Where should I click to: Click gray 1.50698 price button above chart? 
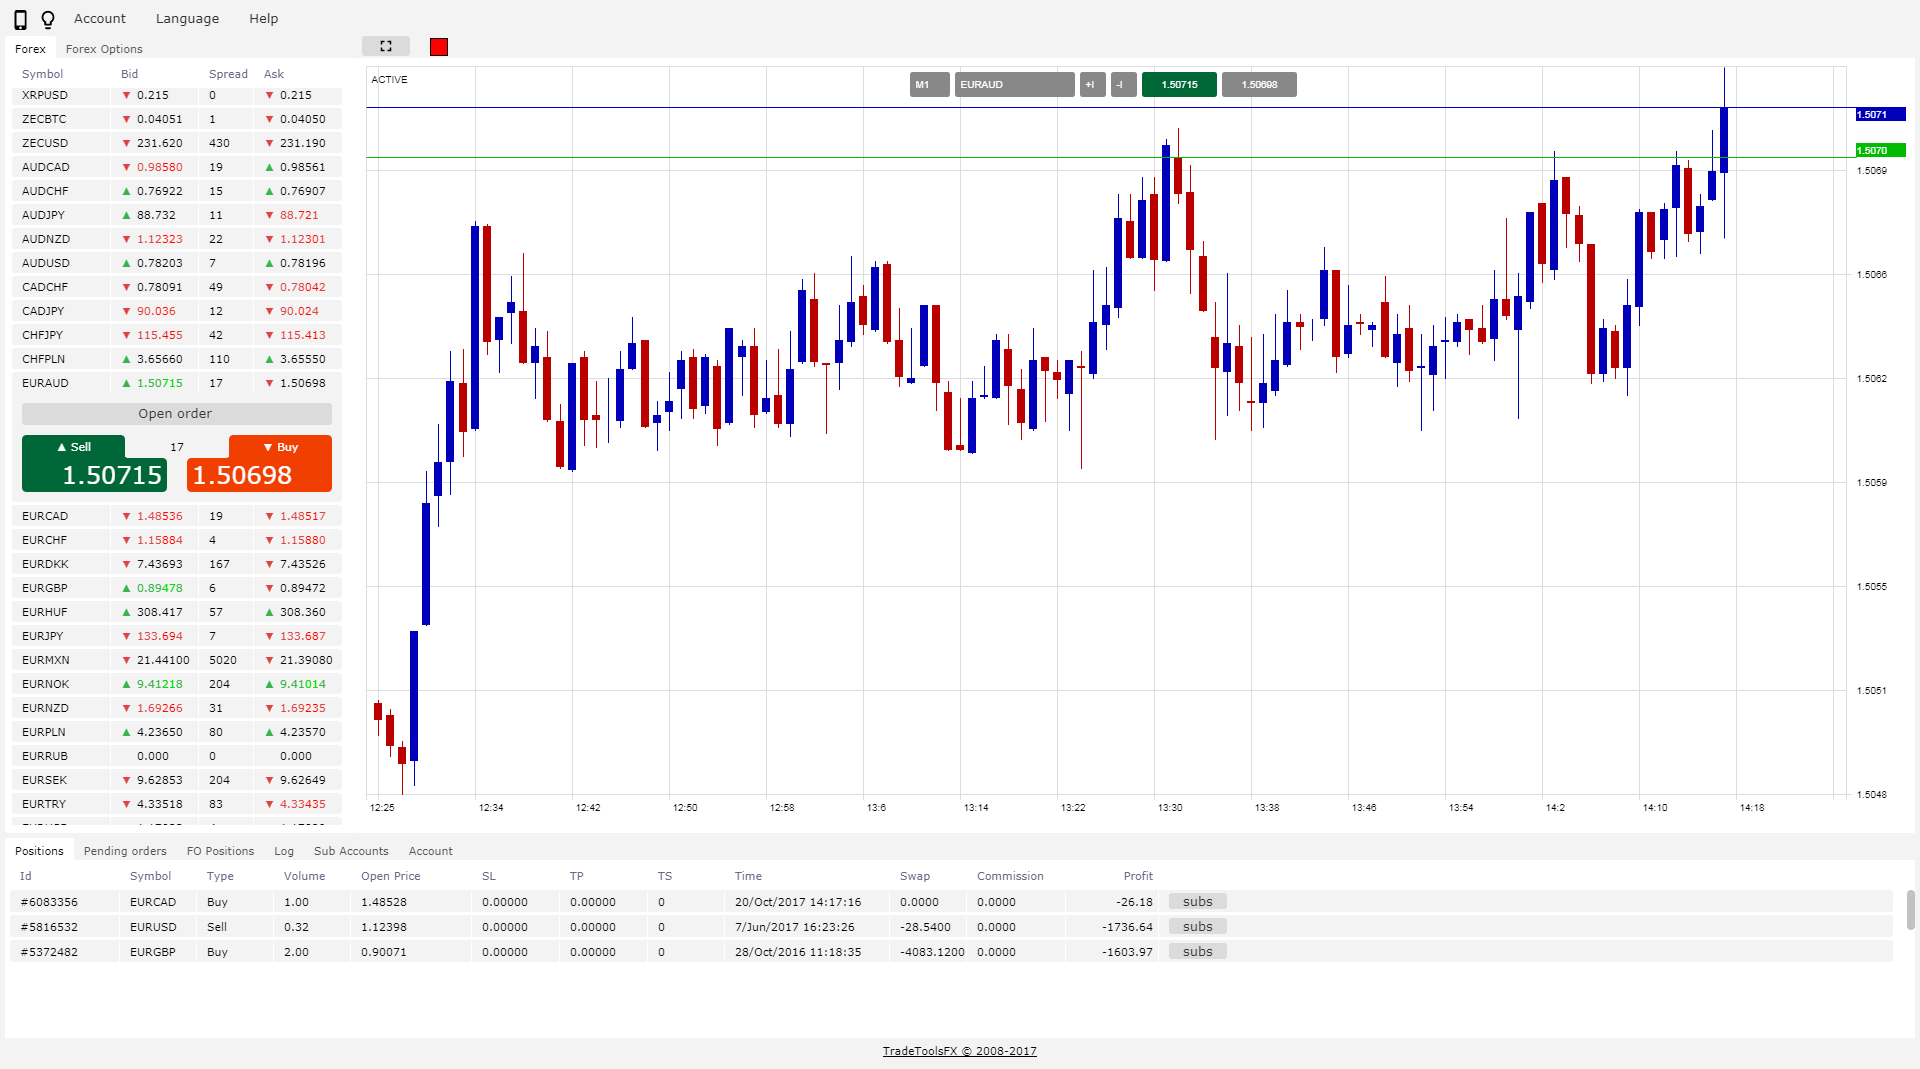click(x=1259, y=85)
